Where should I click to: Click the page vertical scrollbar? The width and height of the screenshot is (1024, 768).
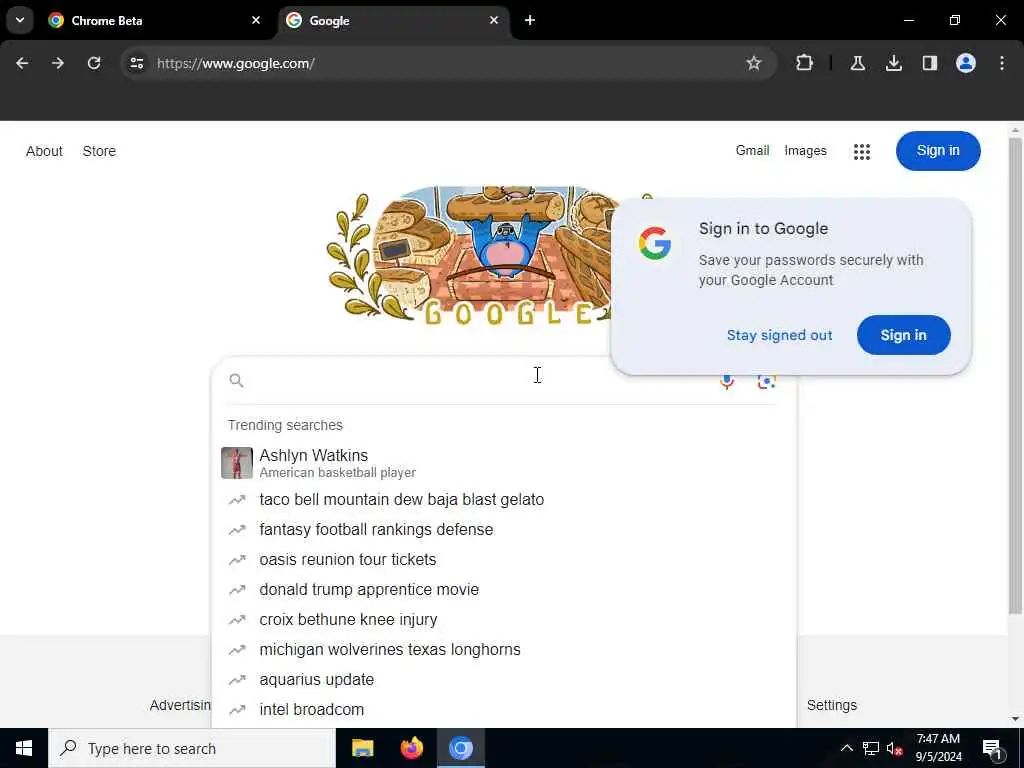pos(1015,376)
